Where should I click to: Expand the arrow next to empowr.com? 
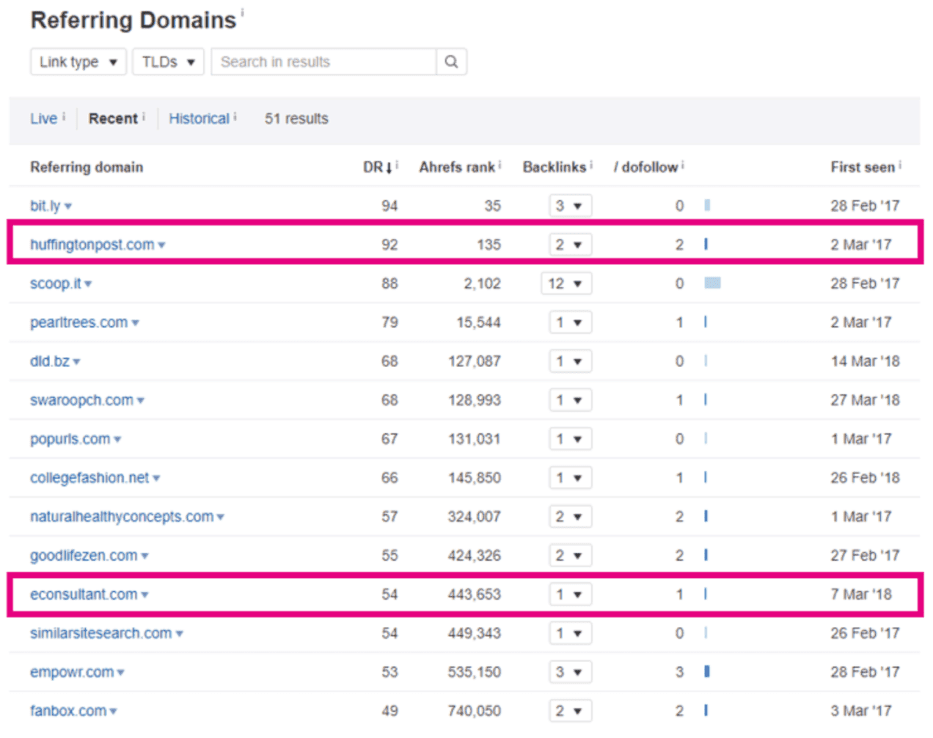coord(121,673)
